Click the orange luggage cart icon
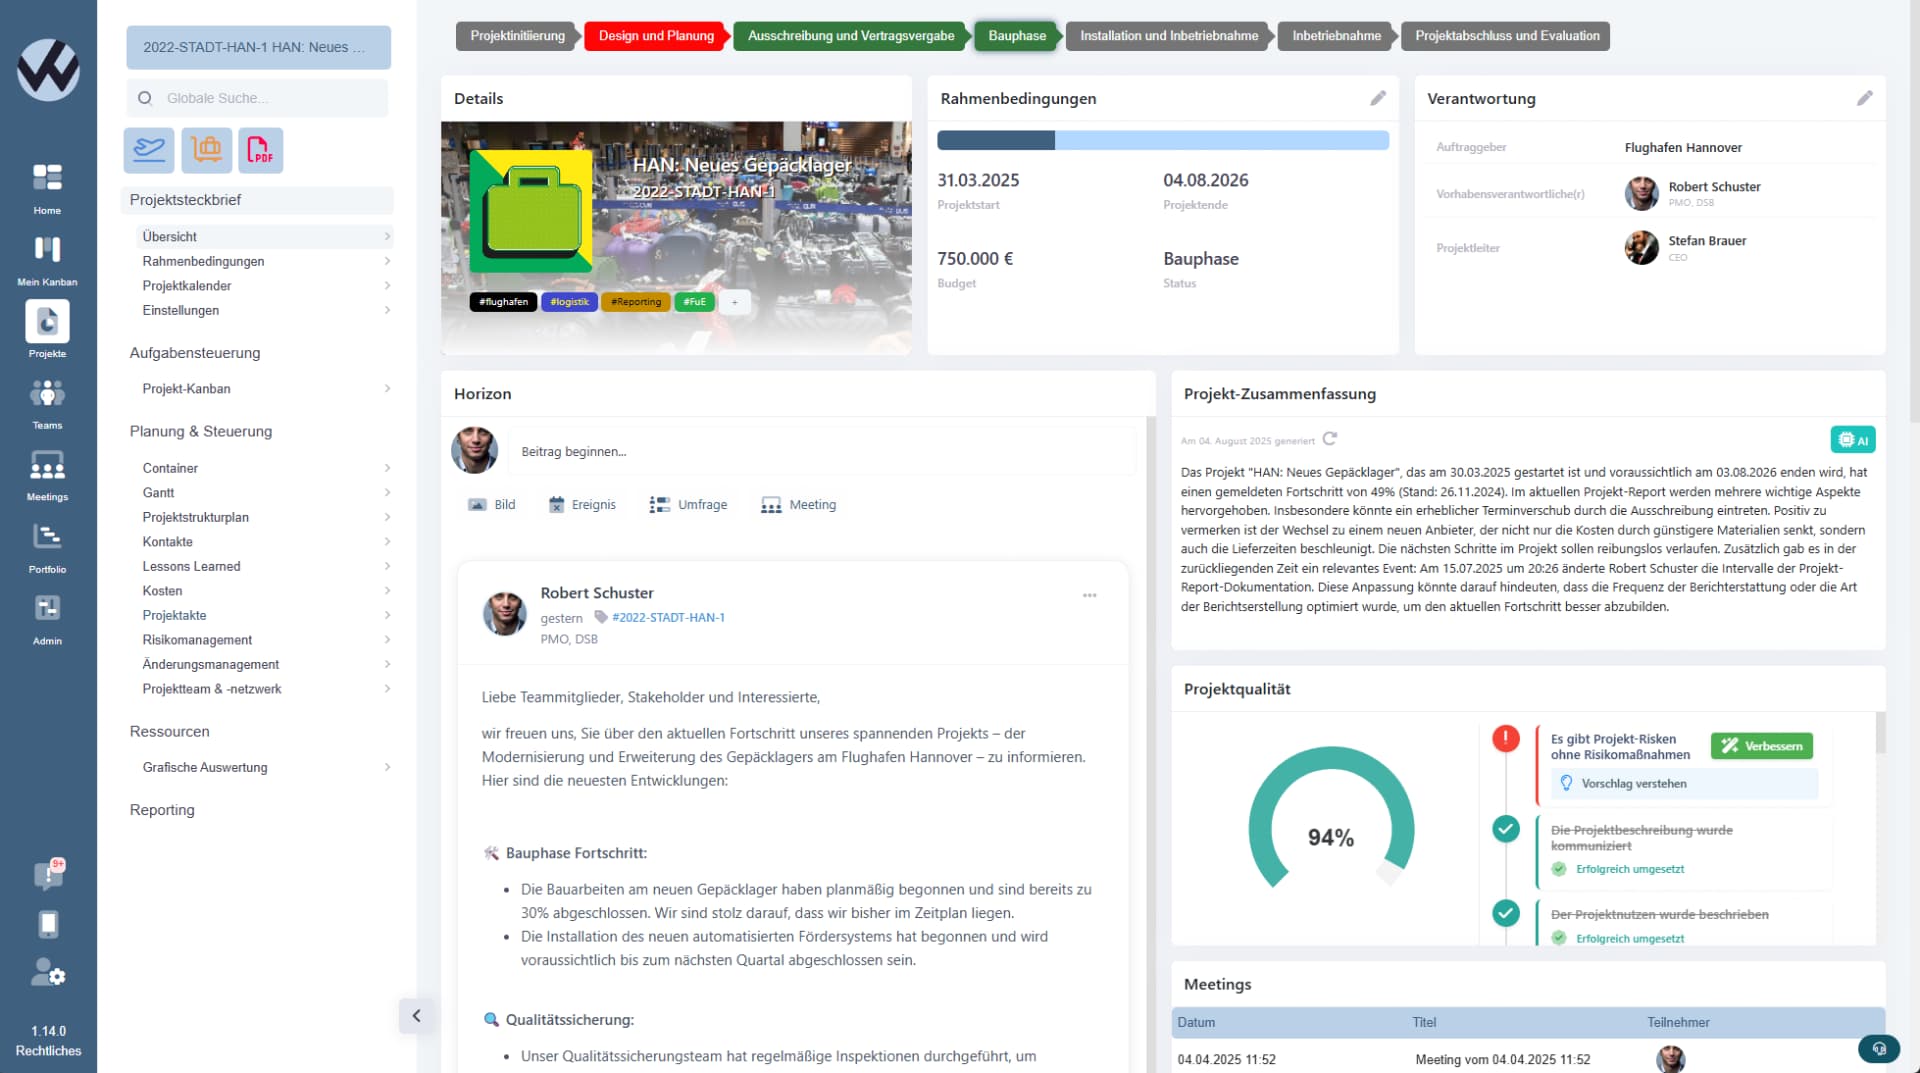 click(x=206, y=150)
